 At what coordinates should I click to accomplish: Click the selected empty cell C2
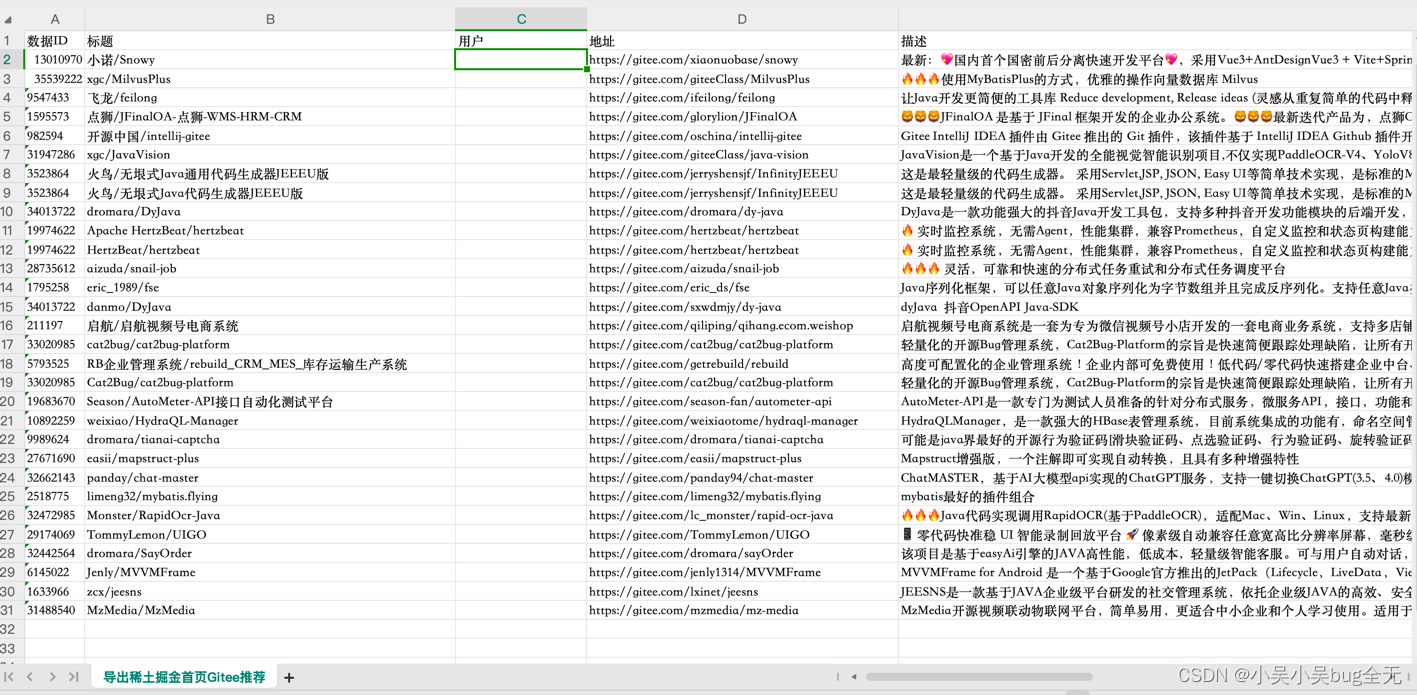(521, 60)
